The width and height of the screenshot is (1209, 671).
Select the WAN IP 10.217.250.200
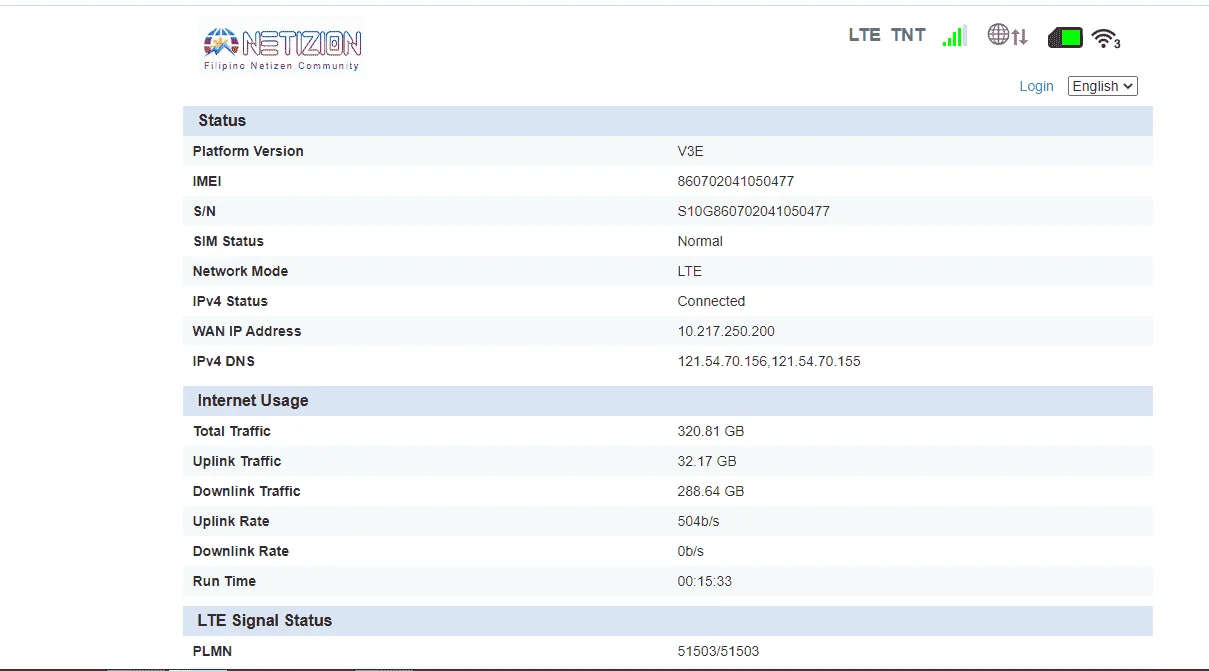(726, 331)
